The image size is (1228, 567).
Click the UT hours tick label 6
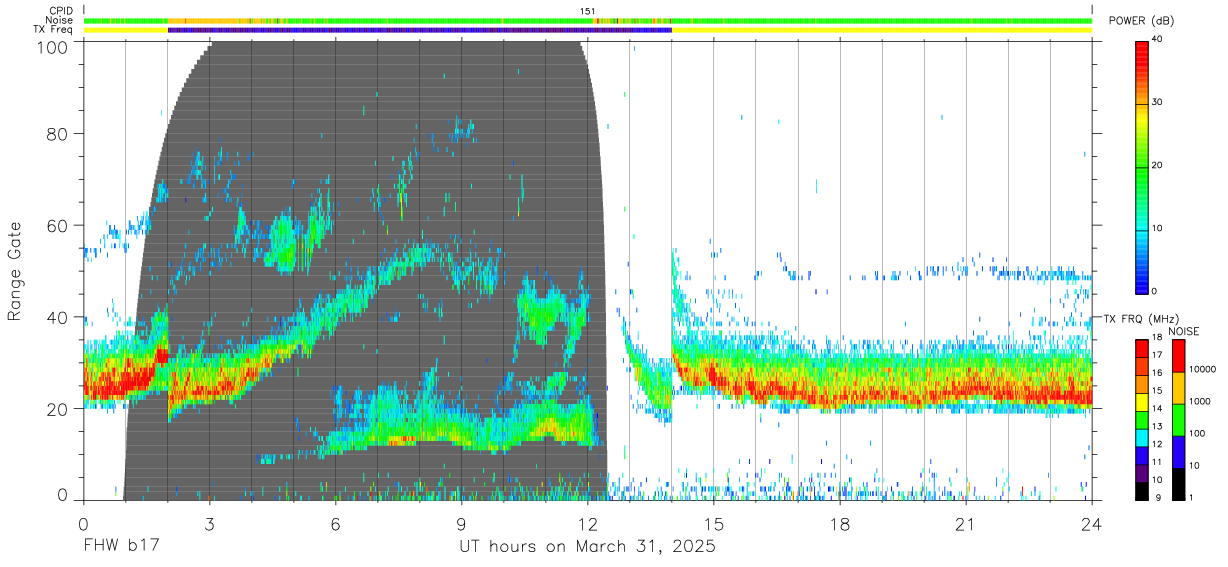[335, 524]
